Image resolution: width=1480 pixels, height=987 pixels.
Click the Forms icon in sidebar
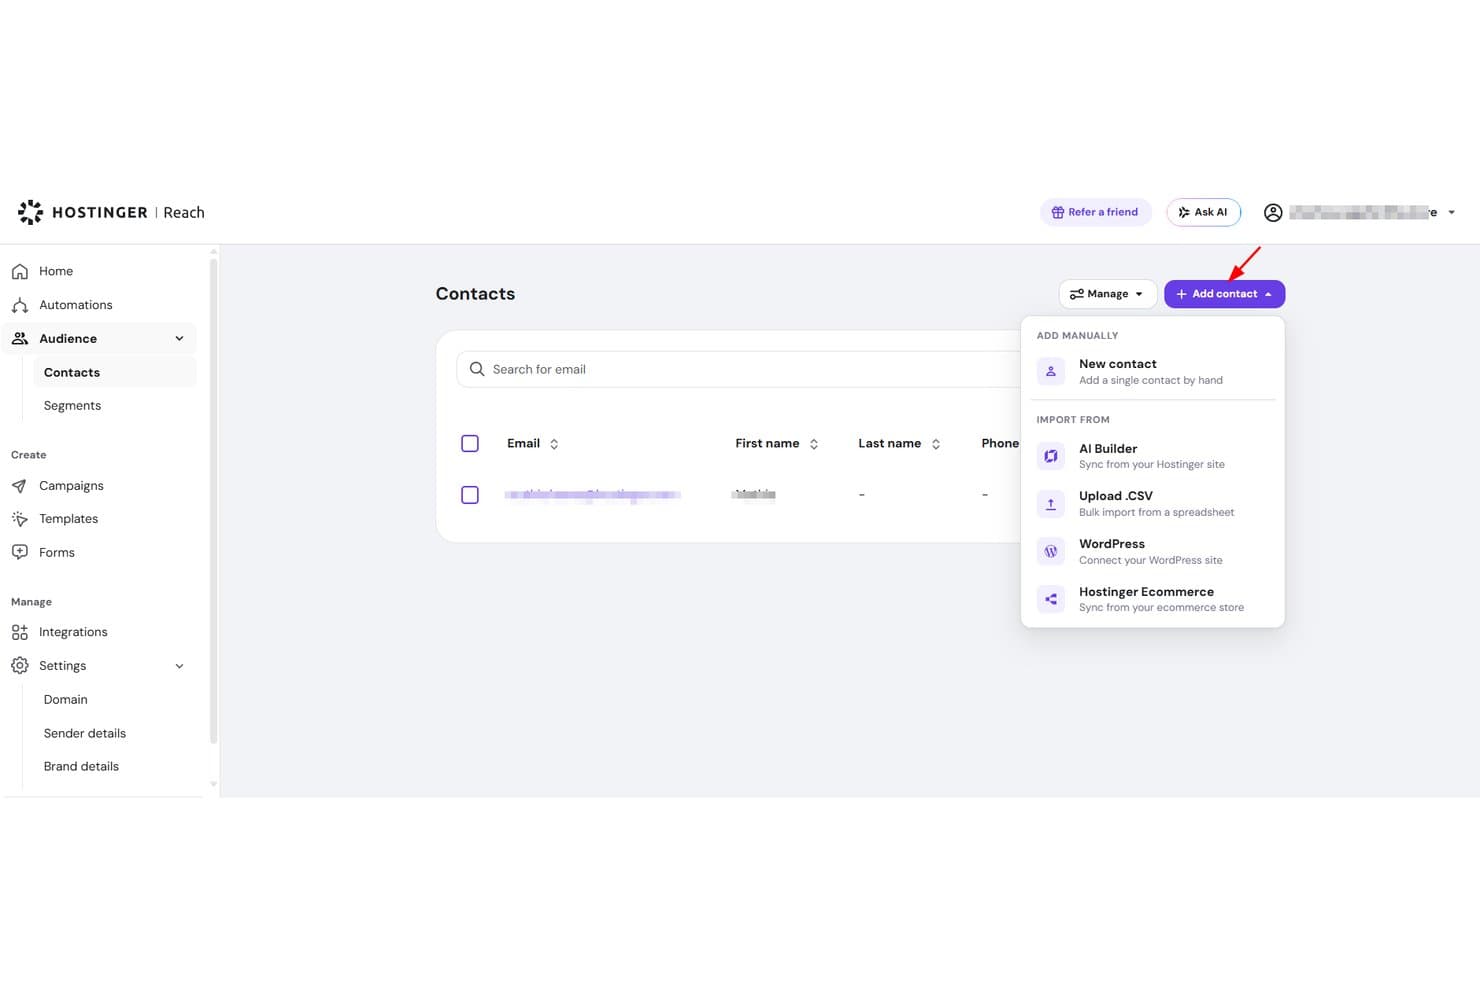[x=20, y=552]
